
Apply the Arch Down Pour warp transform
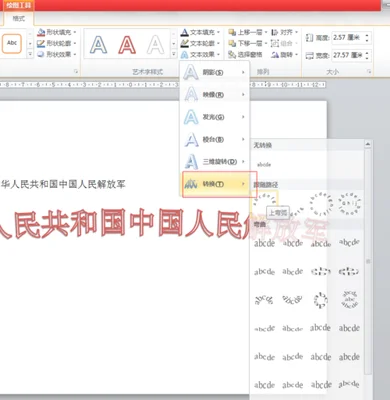pos(293,300)
